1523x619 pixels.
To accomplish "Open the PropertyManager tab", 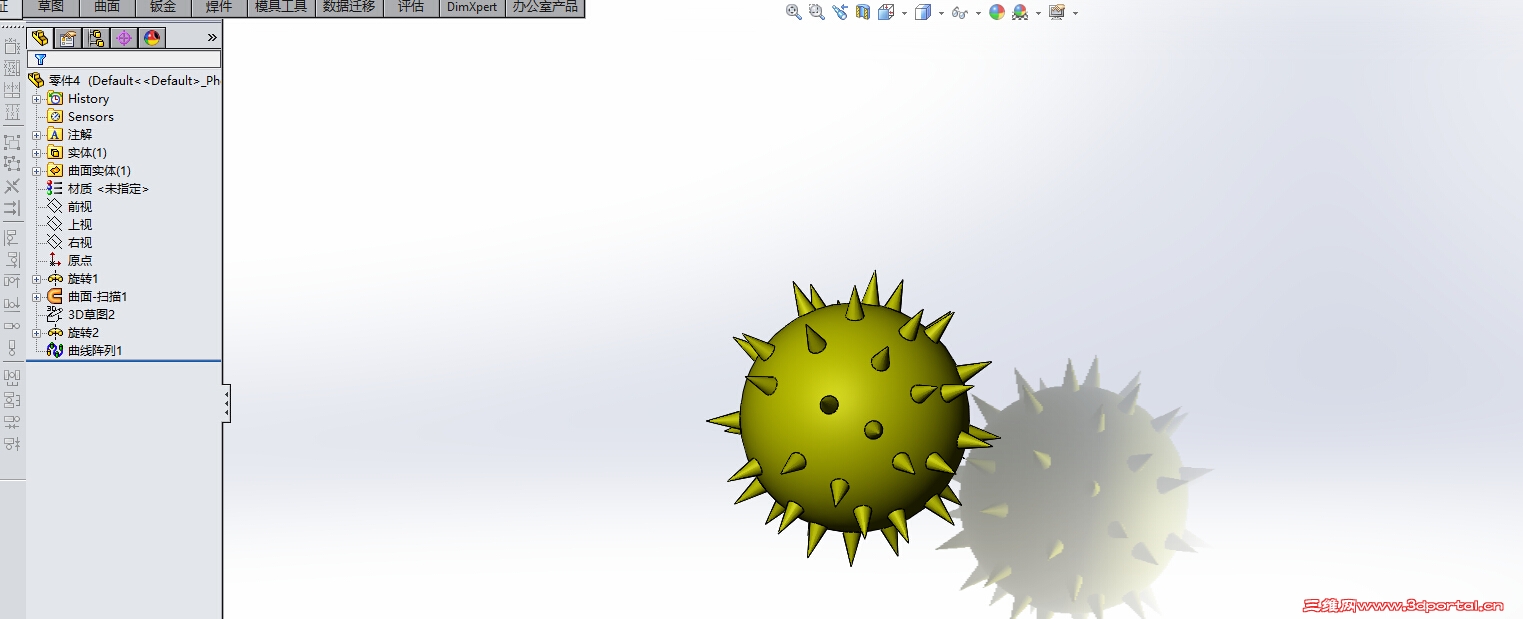I will pos(67,38).
